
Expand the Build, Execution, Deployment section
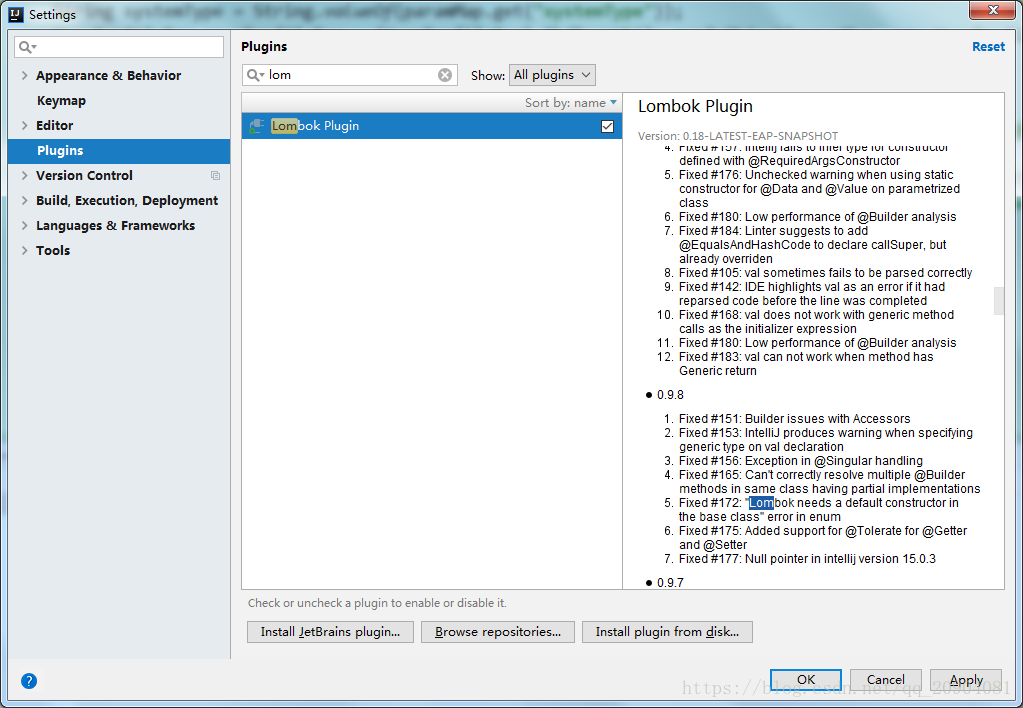[24, 201]
